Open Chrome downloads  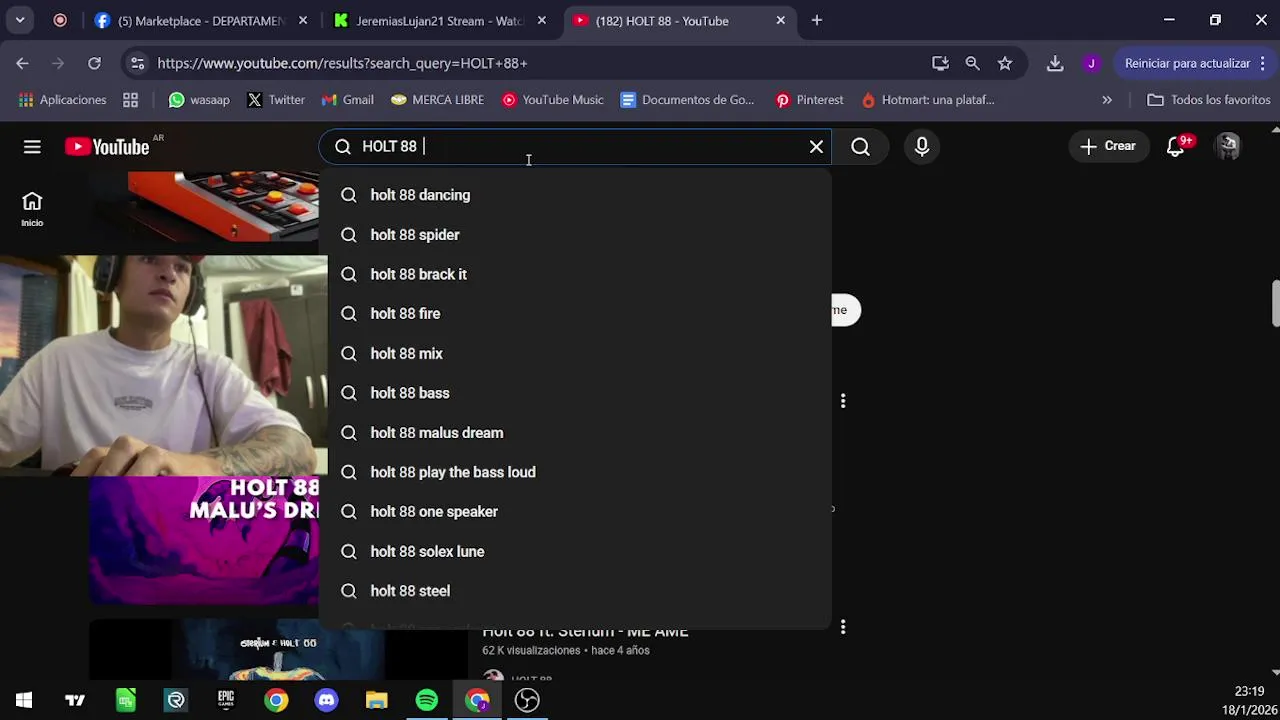[x=1055, y=63]
